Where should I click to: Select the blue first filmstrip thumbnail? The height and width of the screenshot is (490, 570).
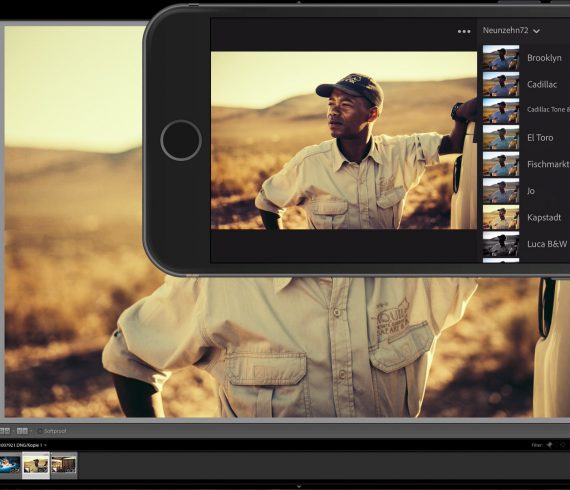pos(10,465)
